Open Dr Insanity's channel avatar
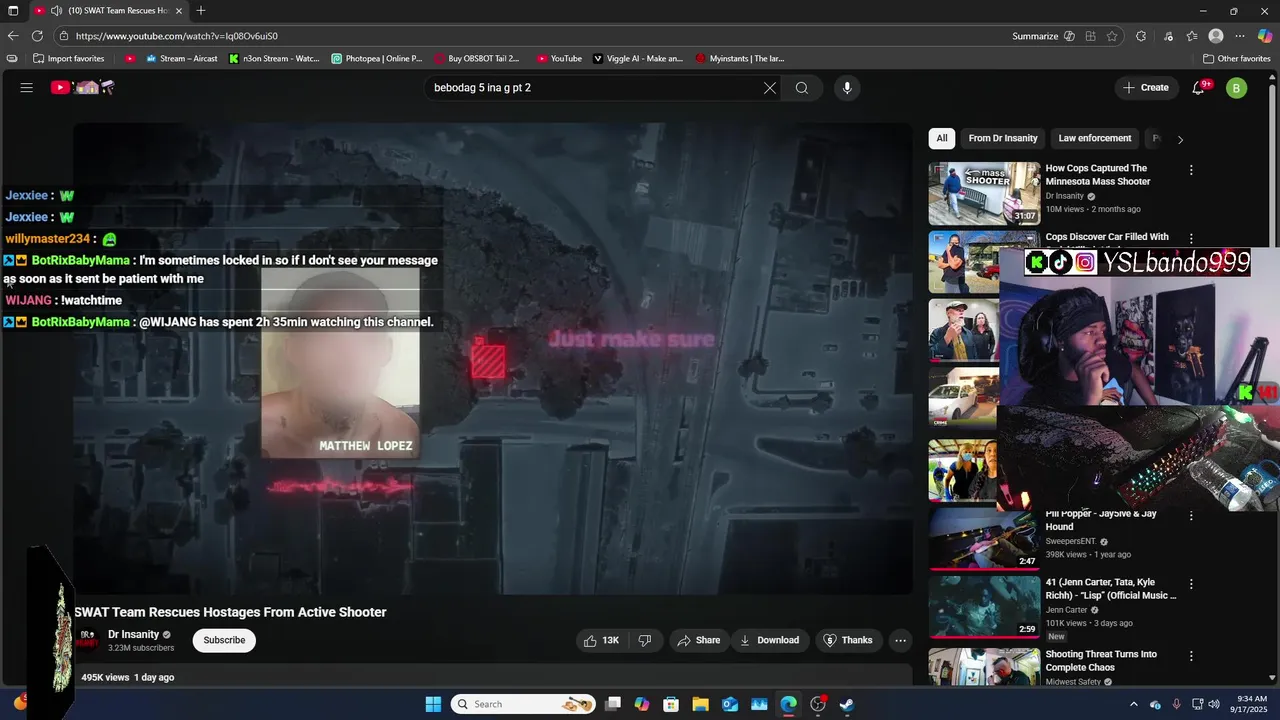 (x=87, y=640)
